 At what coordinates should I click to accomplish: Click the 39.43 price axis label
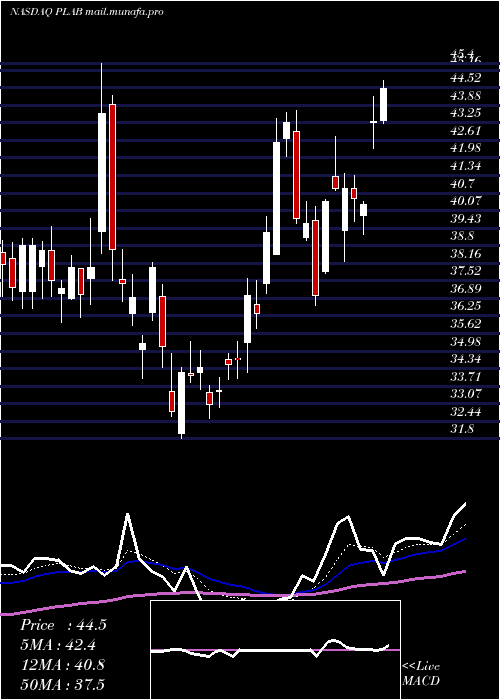tap(466, 219)
